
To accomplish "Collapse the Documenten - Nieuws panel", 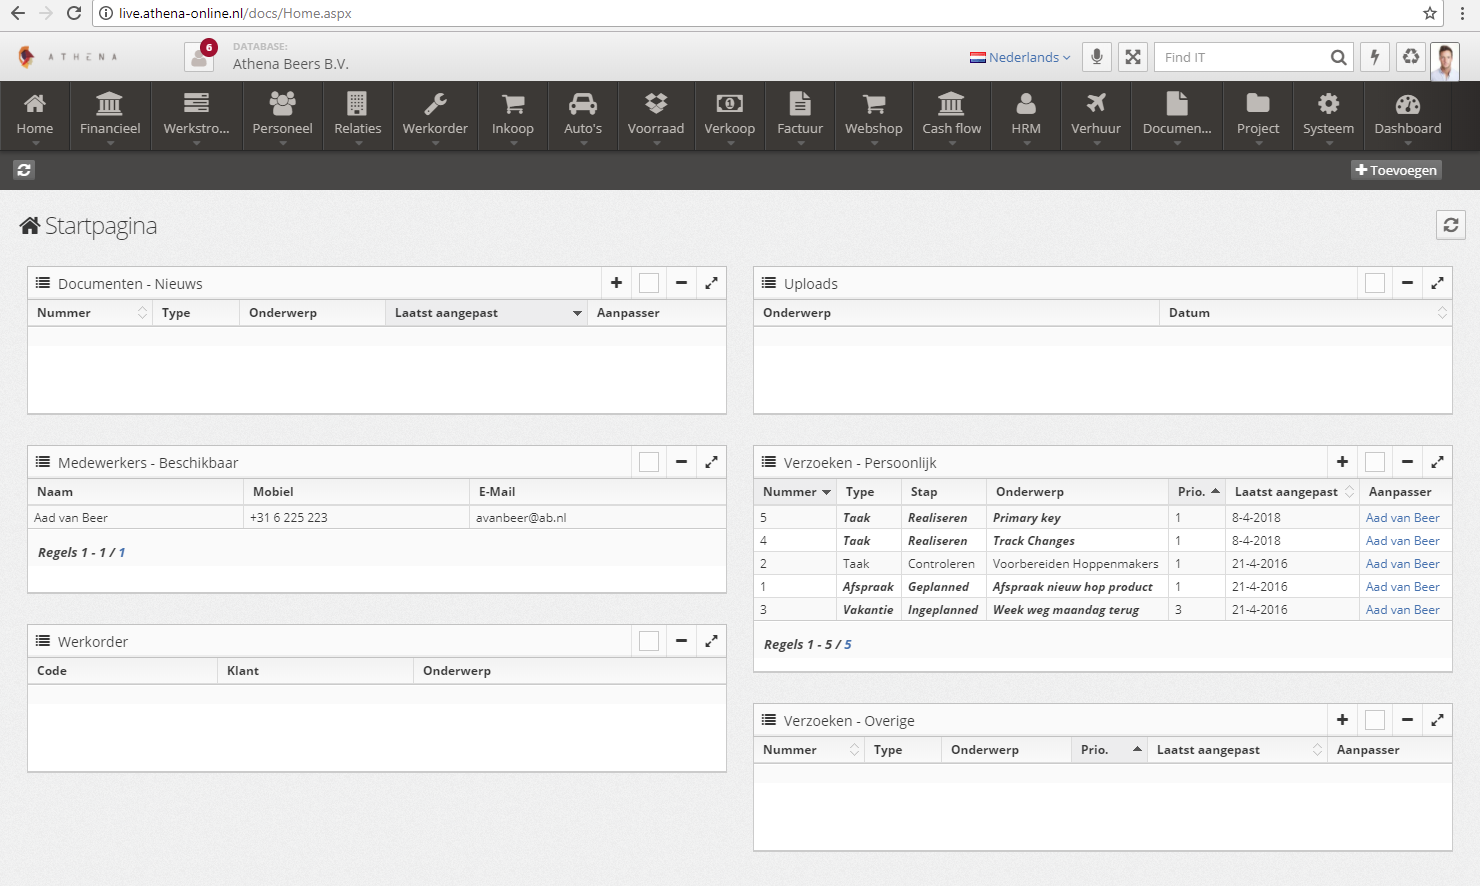I will (x=681, y=283).
